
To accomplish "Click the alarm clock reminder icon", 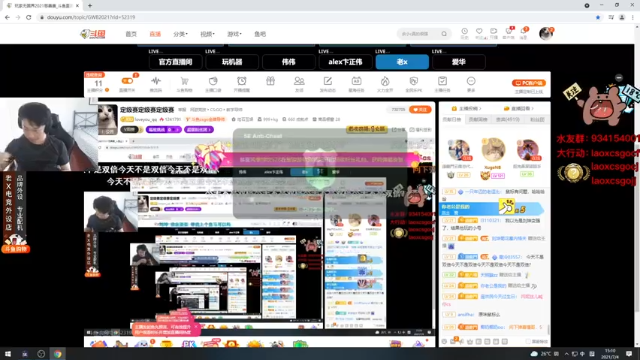I will (x=242, y=81).
